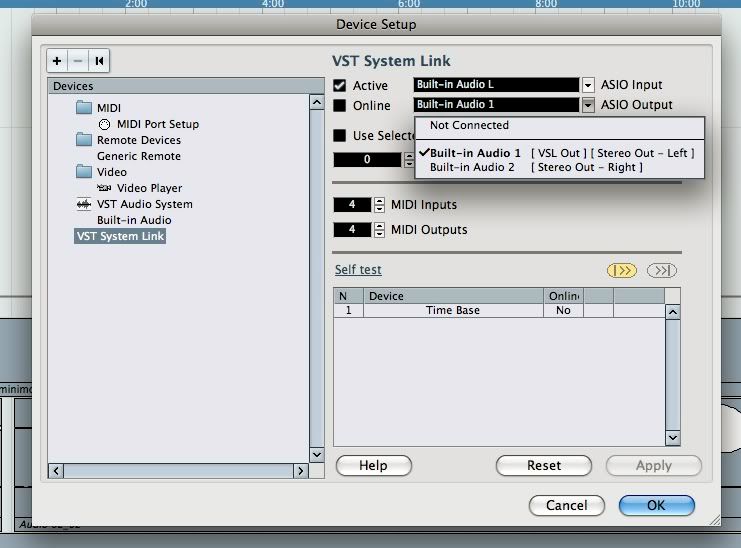Open the Self test link
The height and width of the screenshot is (548, 741).
pyautogui.click(x=358, y=270)
